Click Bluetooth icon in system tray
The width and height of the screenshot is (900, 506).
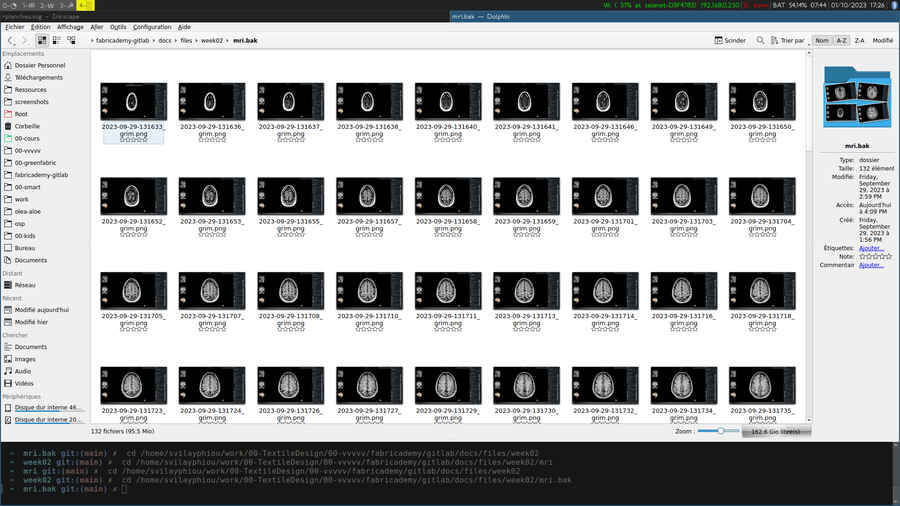(x=894, y=5)
